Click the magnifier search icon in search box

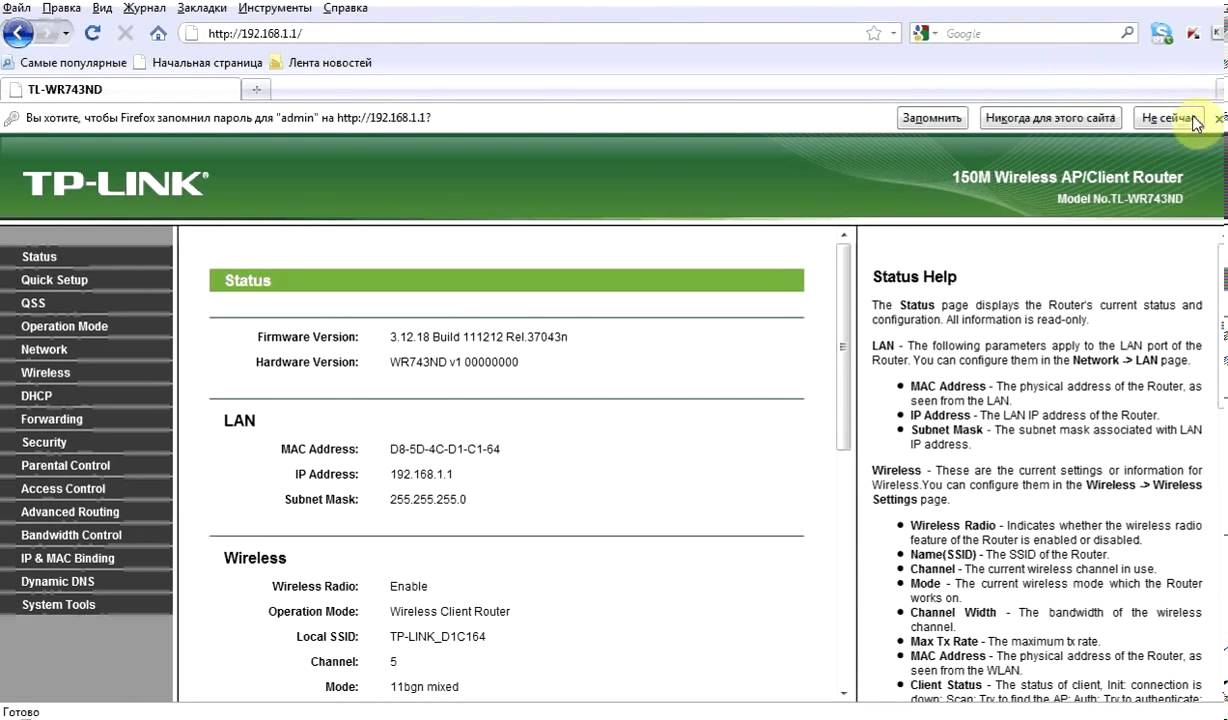coord(1128,33)
